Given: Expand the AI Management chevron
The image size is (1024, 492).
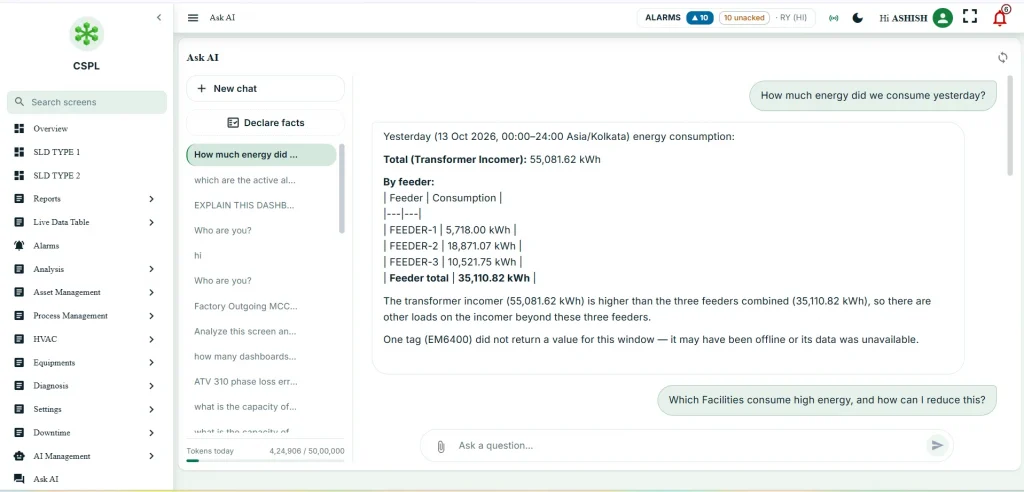Looking at the screenshot, I should point(152,456).
